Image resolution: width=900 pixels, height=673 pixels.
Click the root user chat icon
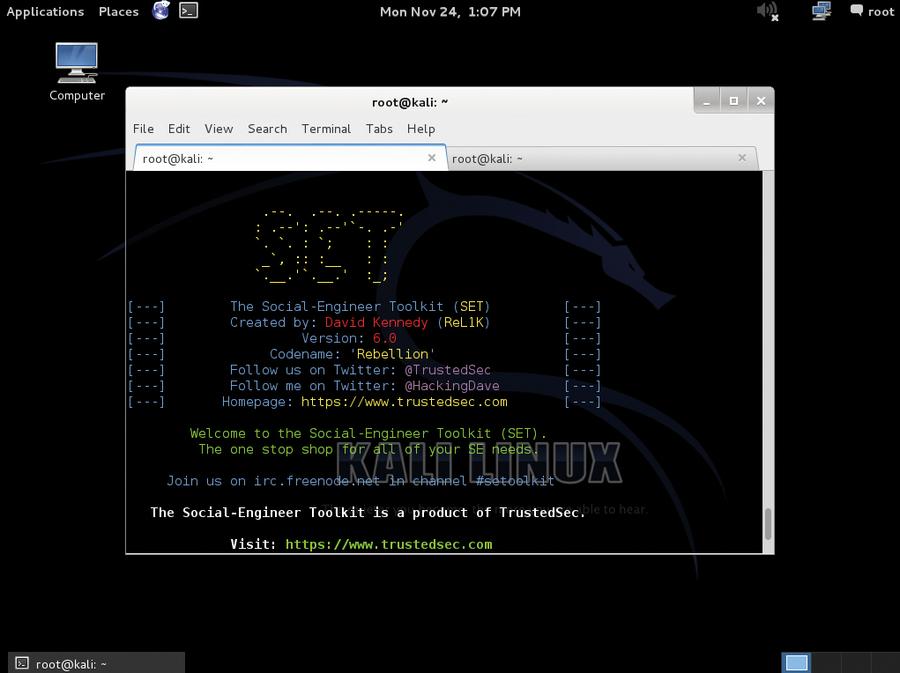click(856, 11)
